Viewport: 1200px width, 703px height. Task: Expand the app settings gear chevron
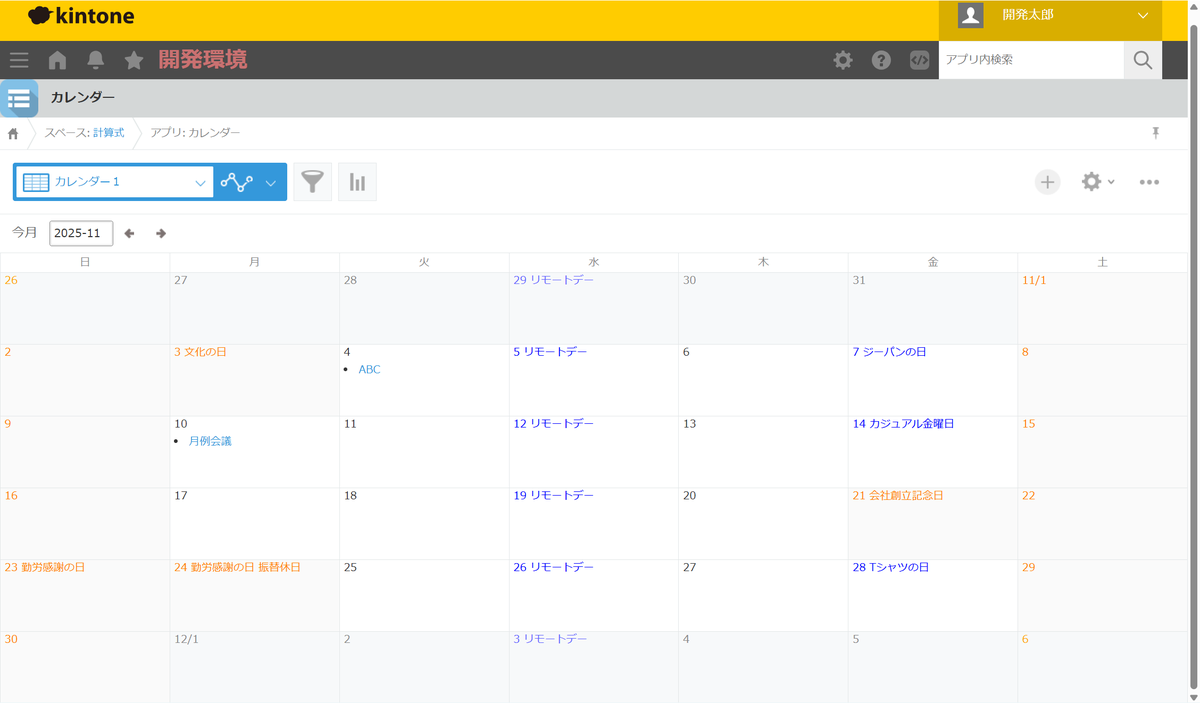coord(1111,182)
